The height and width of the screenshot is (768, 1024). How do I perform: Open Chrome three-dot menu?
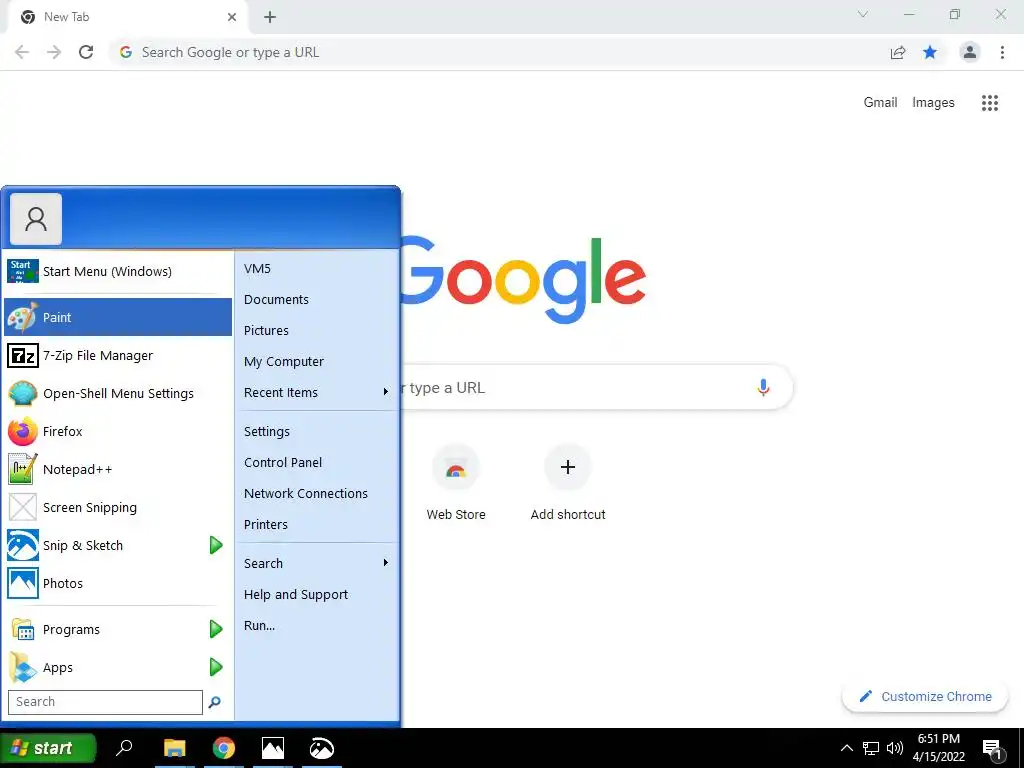click(x=1002, y=52)
